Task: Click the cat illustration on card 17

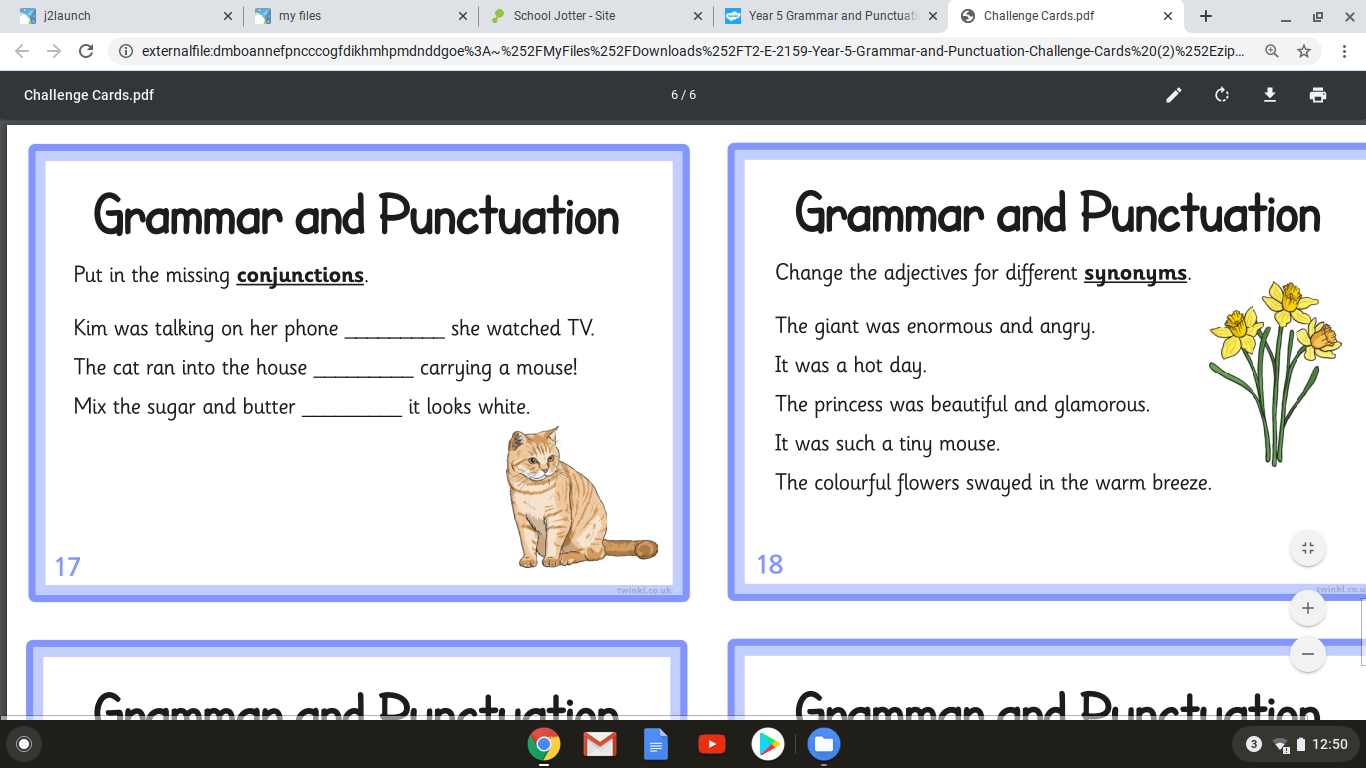Action: 580,498
